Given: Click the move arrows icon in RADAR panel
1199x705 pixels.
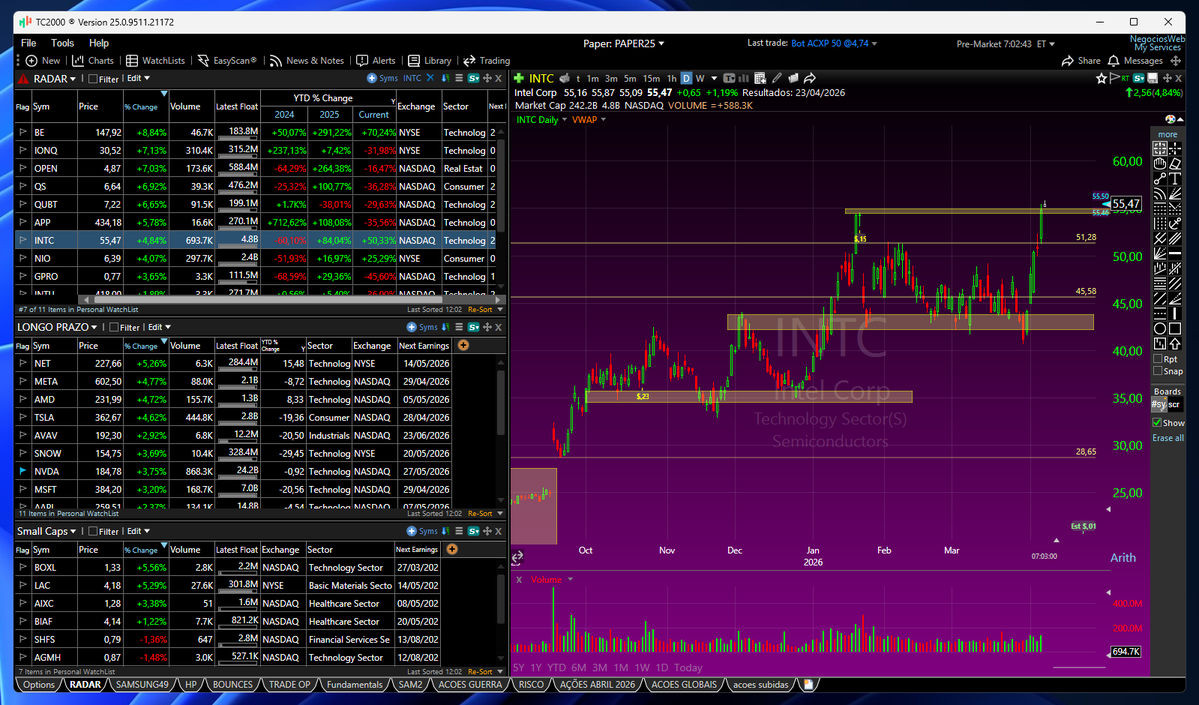Looking at the screenshot, I should tap(487, 78).
